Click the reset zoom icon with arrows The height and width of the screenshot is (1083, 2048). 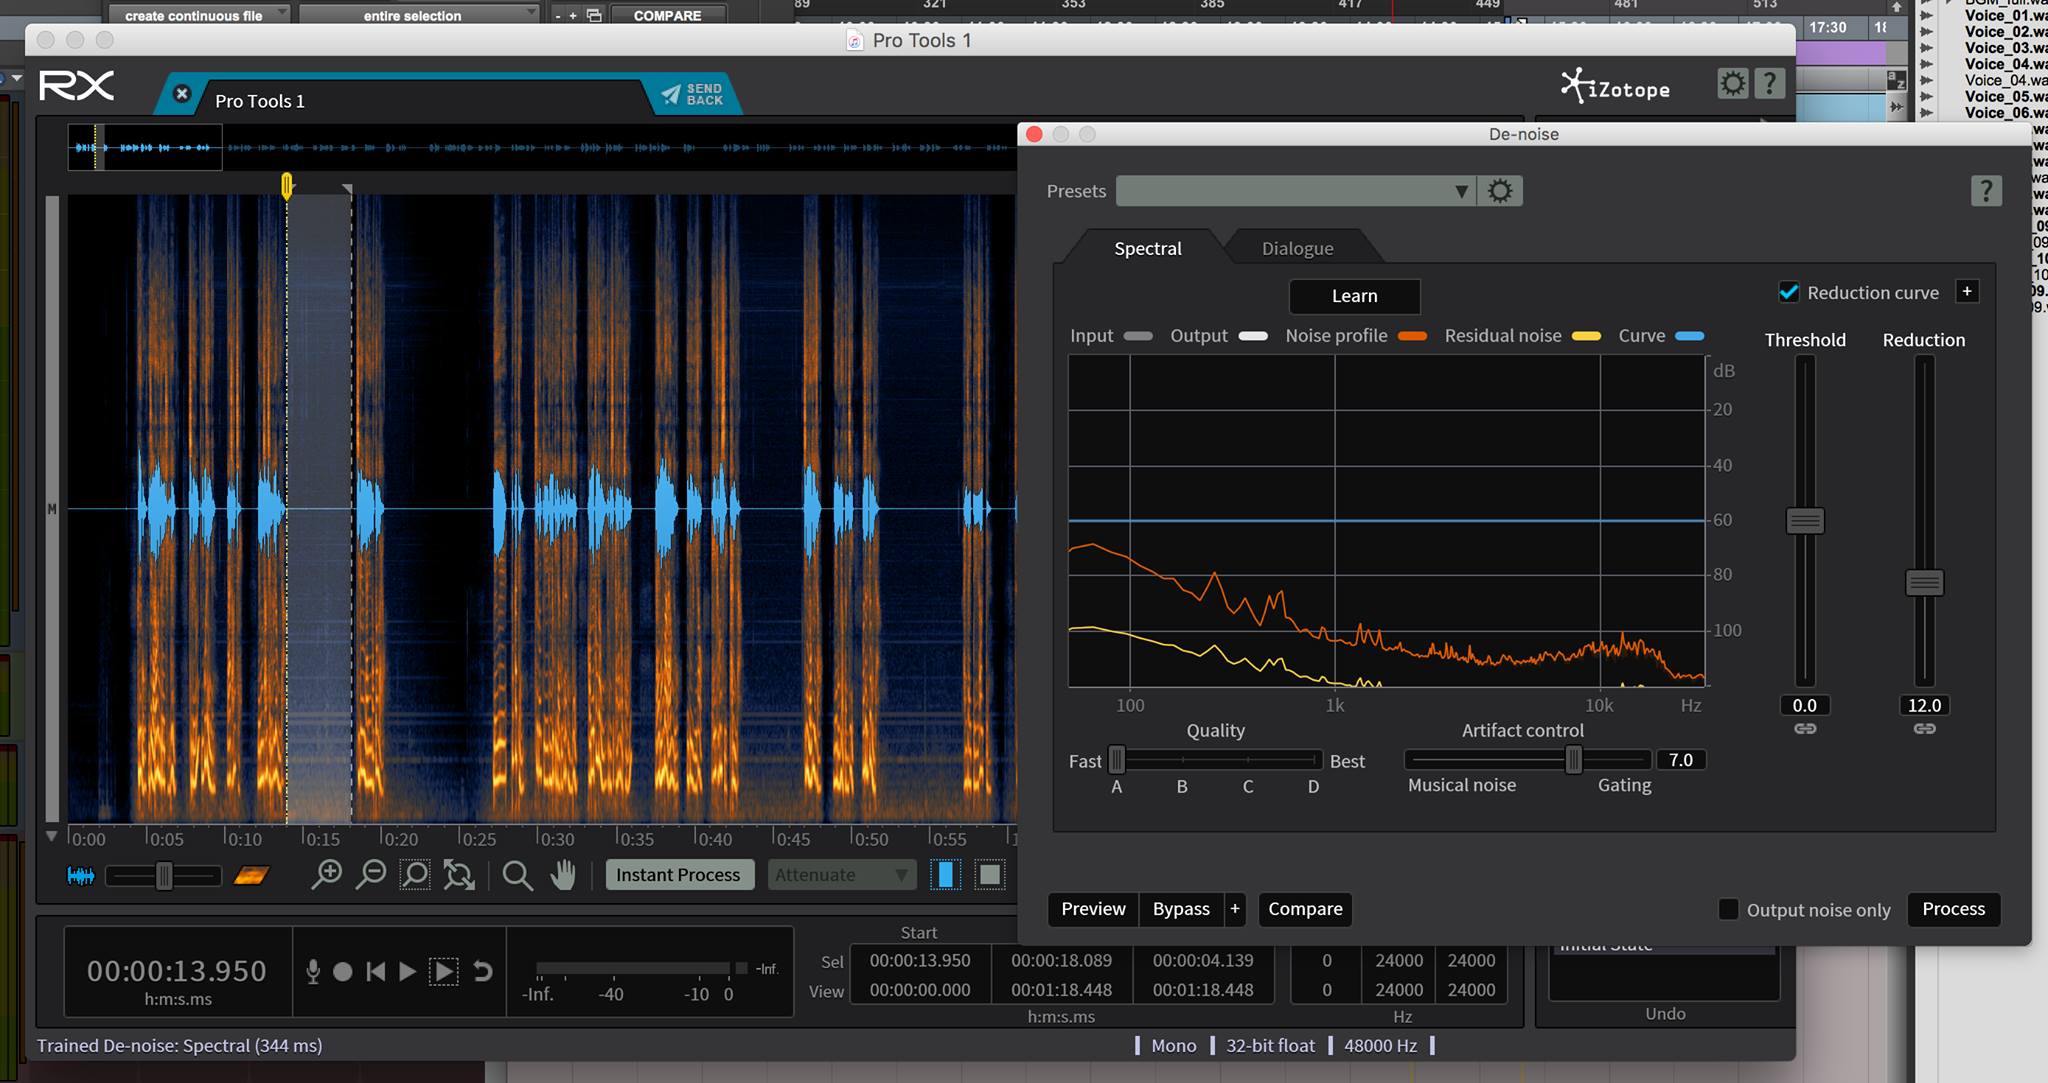(x=459, y=875)
